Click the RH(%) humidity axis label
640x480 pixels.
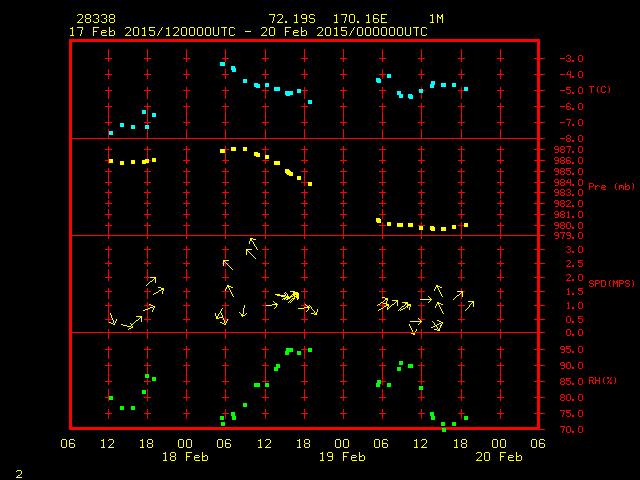[x=602, y=381]
